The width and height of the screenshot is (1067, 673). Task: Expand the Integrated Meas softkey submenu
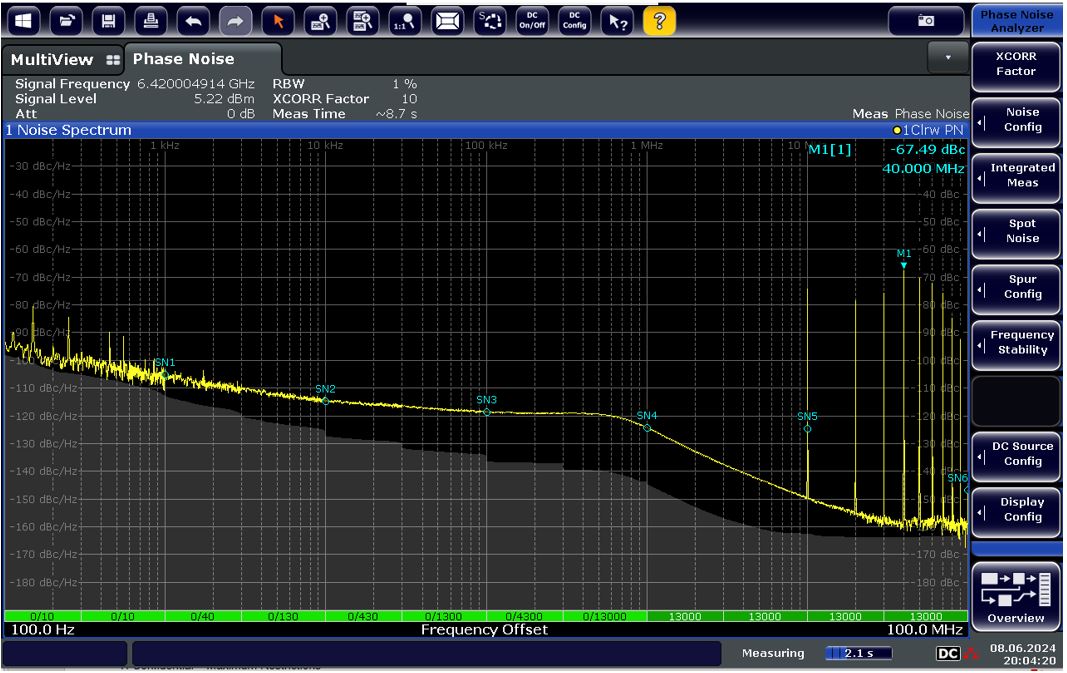tap(1016, 176)
